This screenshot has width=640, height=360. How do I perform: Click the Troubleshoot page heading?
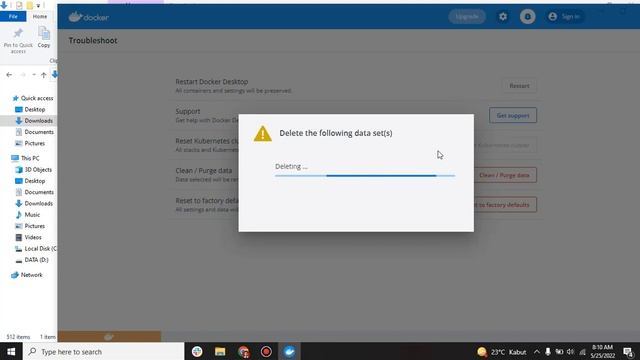click(x=93, y=40)
